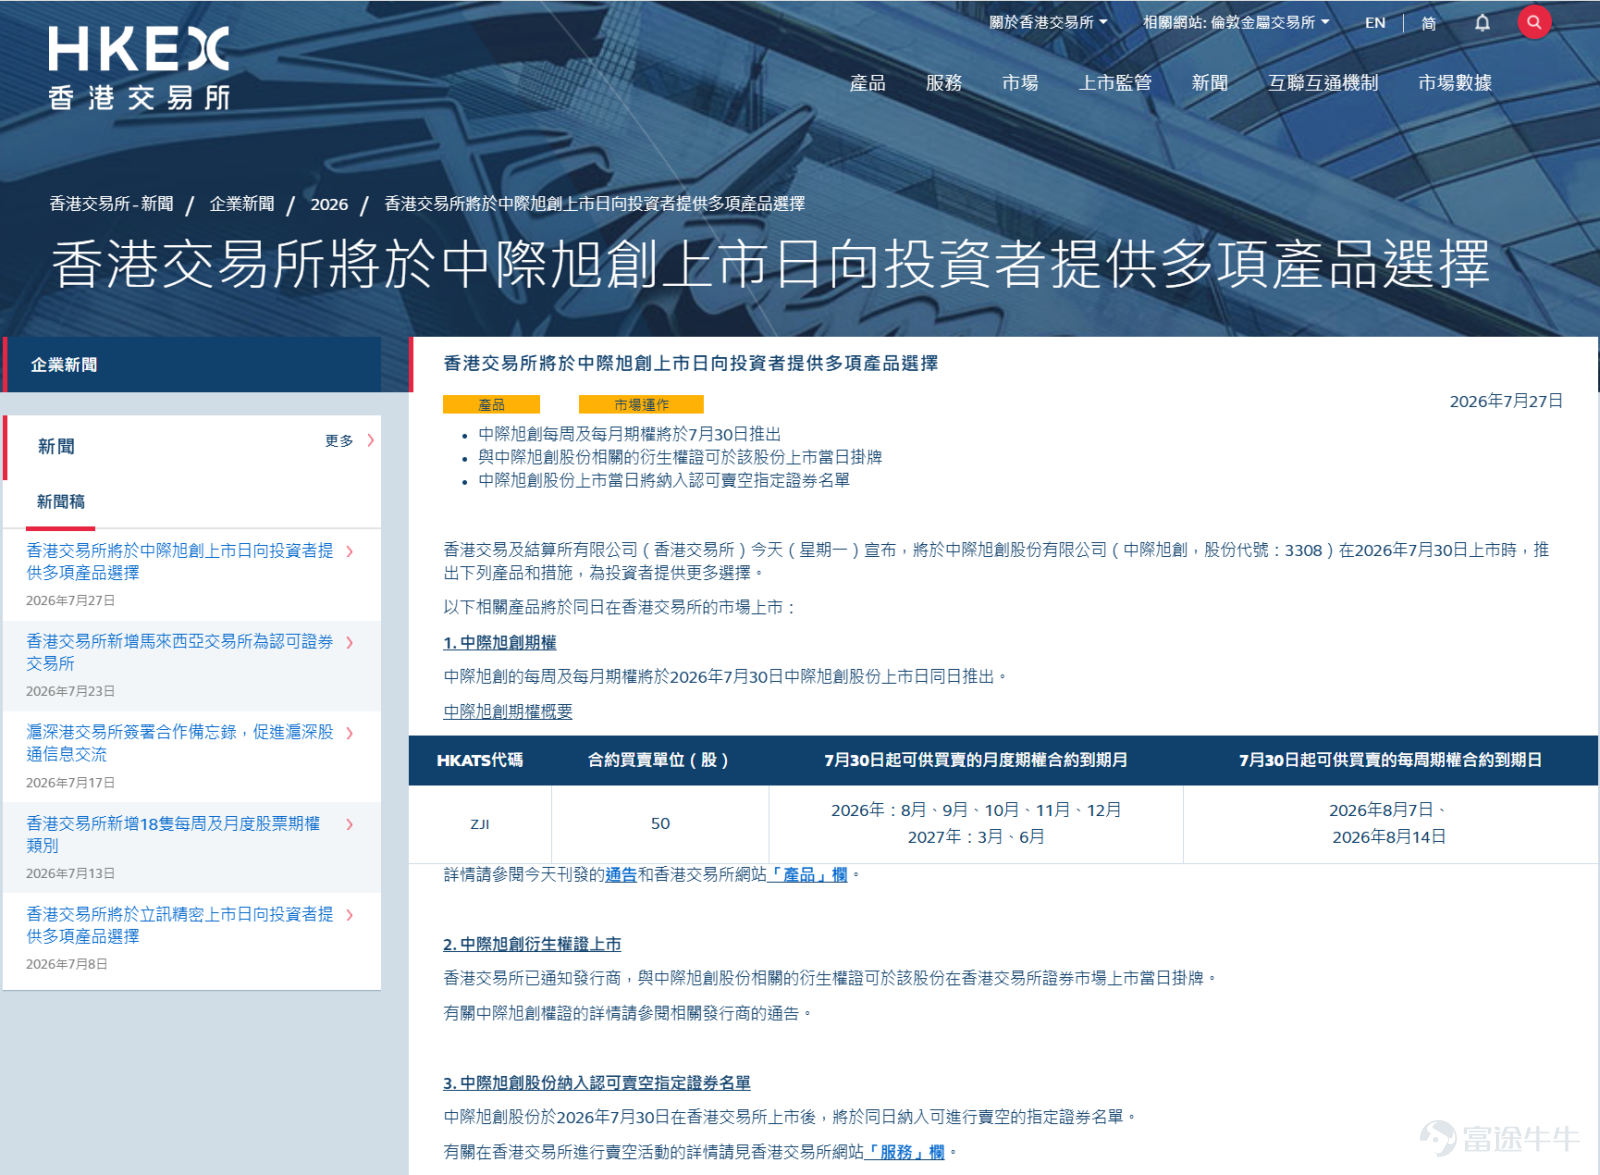Image resolution: width=1600 pixels, height=1175 pixels.
Task: Open 「服務」欄 link
Action: point(904,1152)
